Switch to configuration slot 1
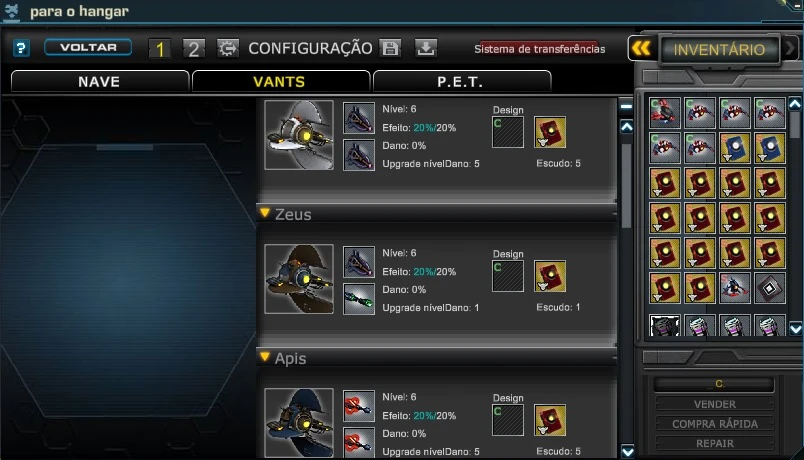Screen dimensions: 804x460 click(x=159, y=49)
